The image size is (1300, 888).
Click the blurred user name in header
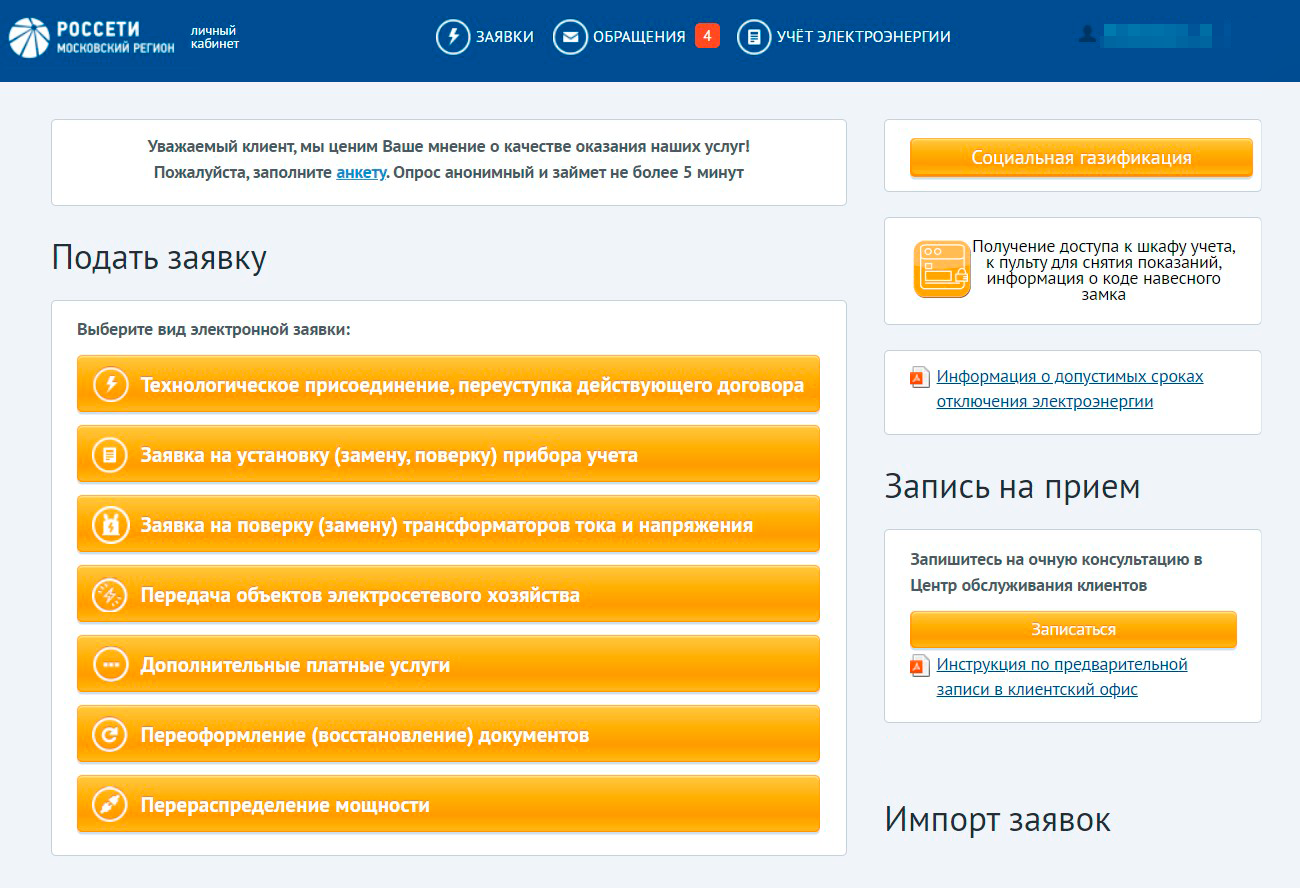tap(1155, 36)
